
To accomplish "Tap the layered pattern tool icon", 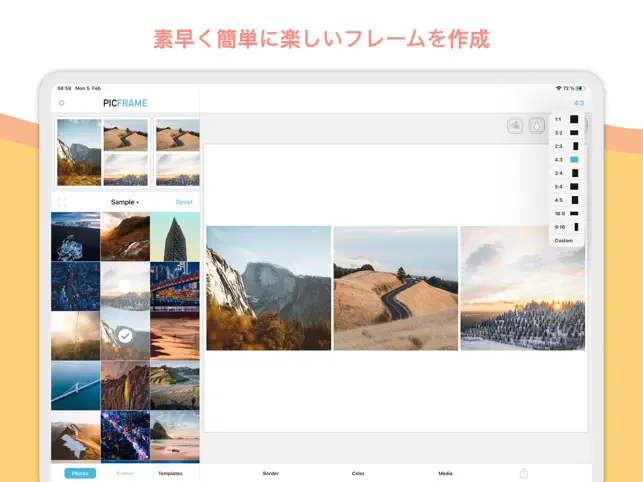I will click(515, 126).
